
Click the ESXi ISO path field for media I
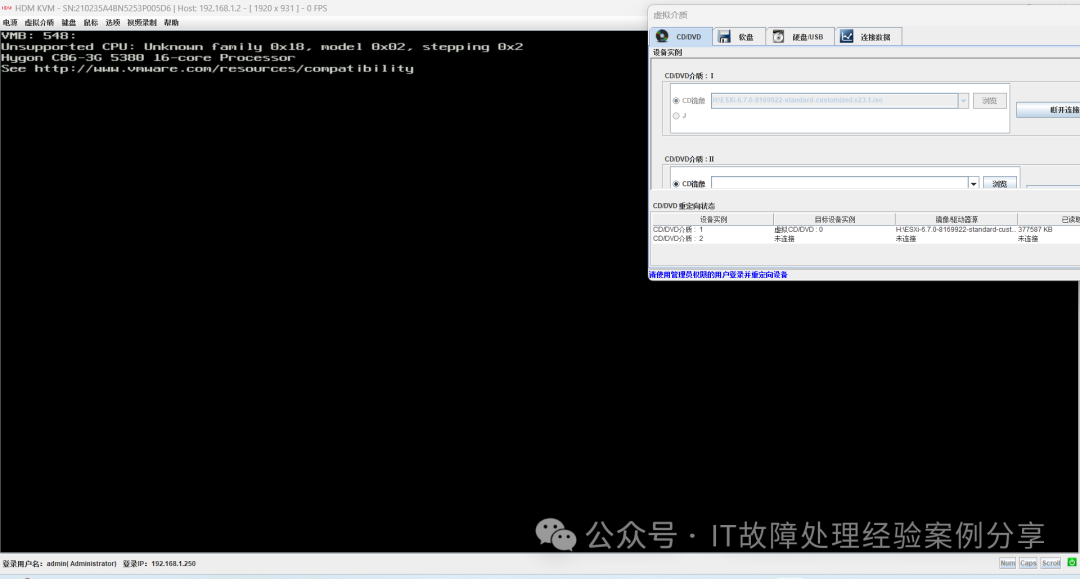[x=834, y=101]
